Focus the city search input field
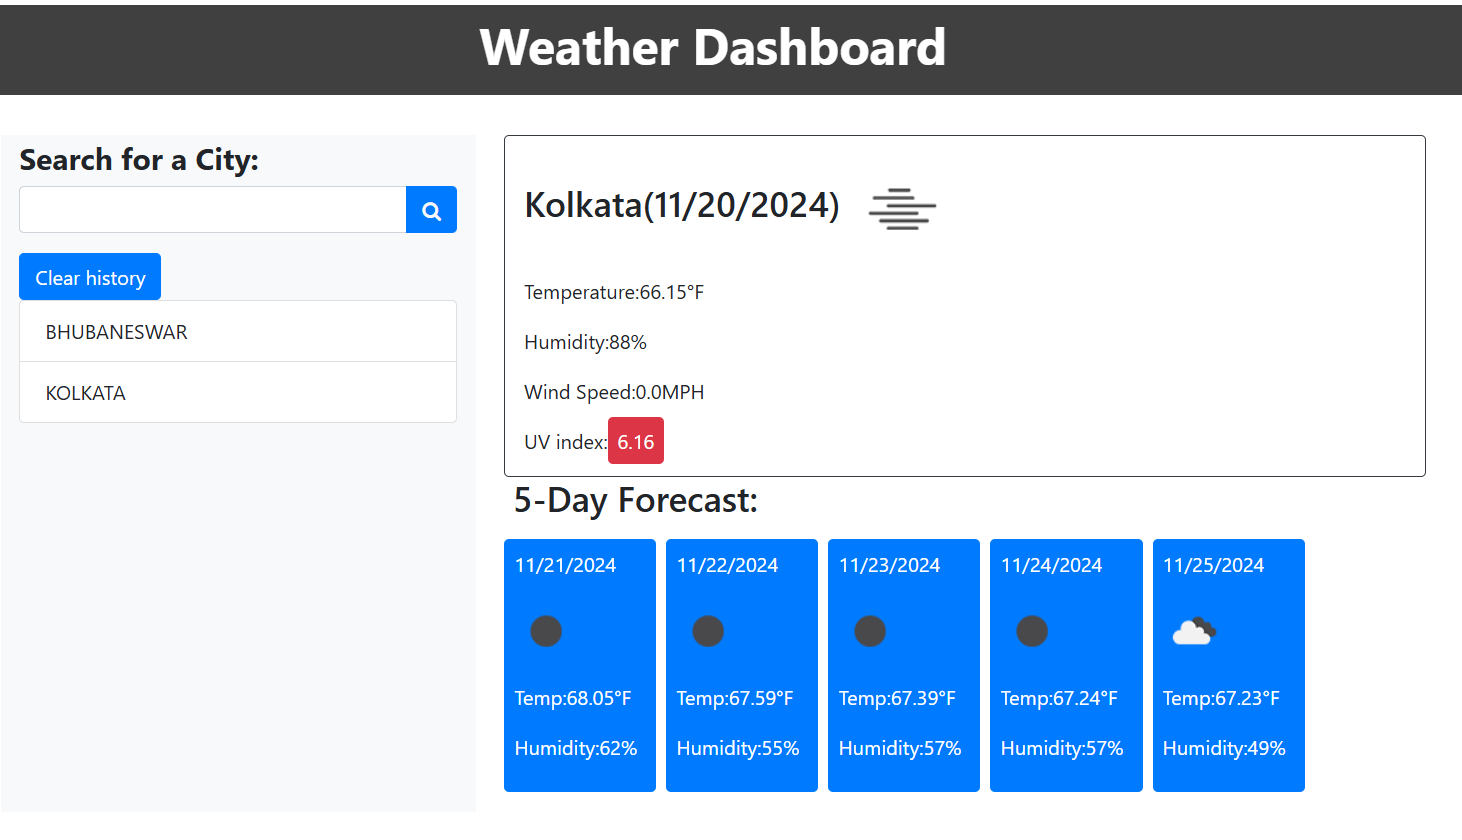 tap(213, 210)
